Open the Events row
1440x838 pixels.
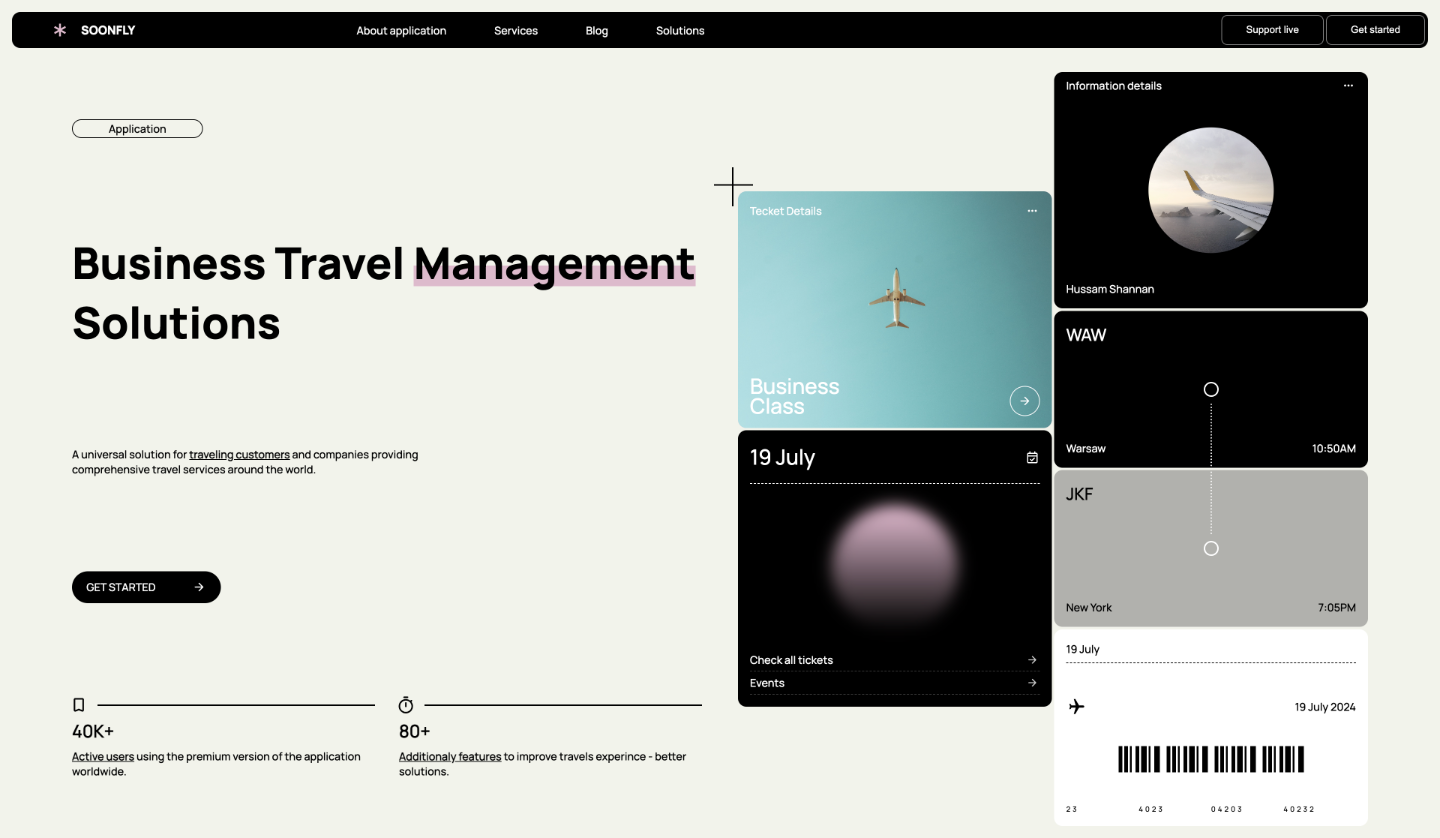click(894, 683)
